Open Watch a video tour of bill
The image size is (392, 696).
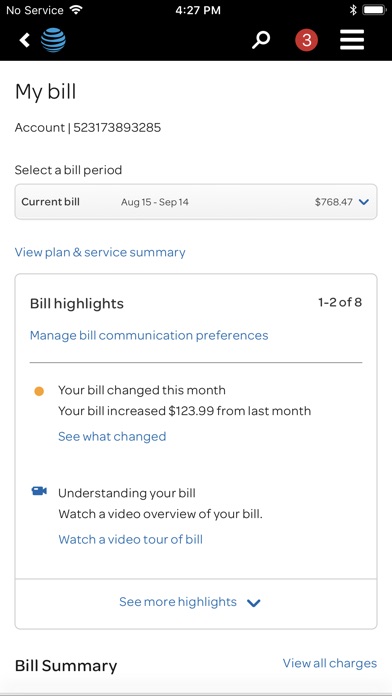coord(131,539)
